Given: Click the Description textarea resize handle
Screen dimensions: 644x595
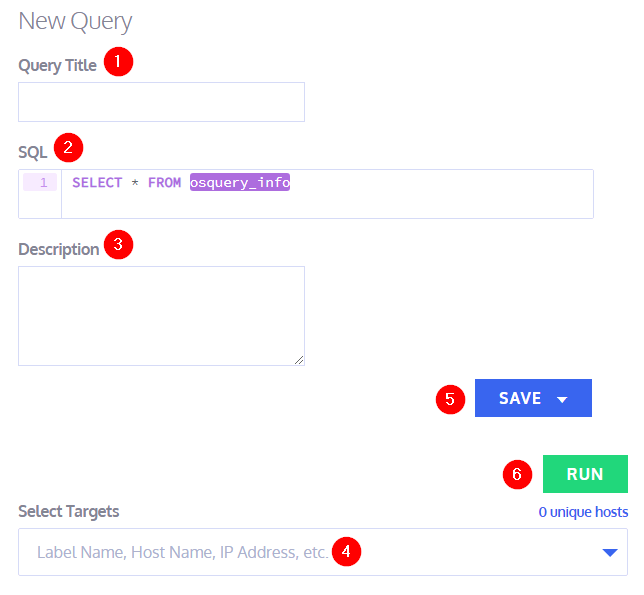Looking at the screenshot, I should pyautogui.click(x=298, y=359).
